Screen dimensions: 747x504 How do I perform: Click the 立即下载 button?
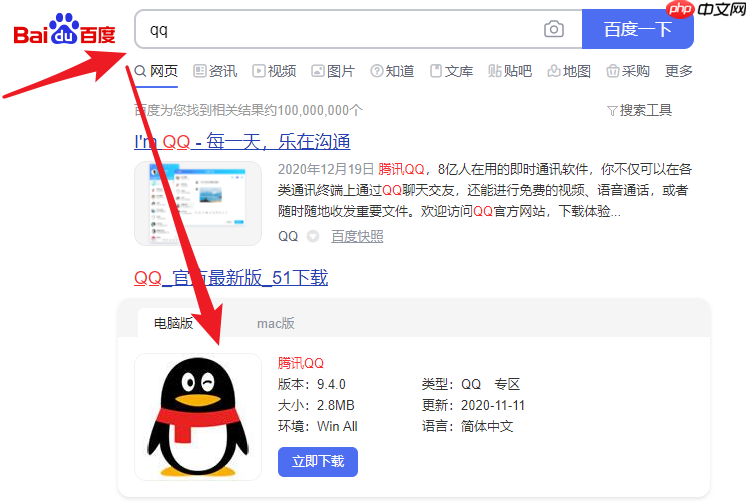click(318, 462)
